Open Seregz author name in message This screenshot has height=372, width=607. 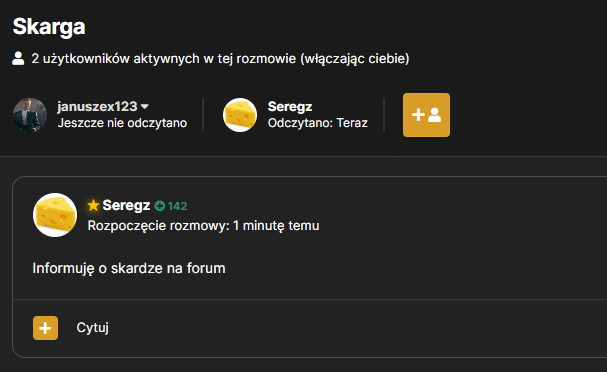point(126,205)
